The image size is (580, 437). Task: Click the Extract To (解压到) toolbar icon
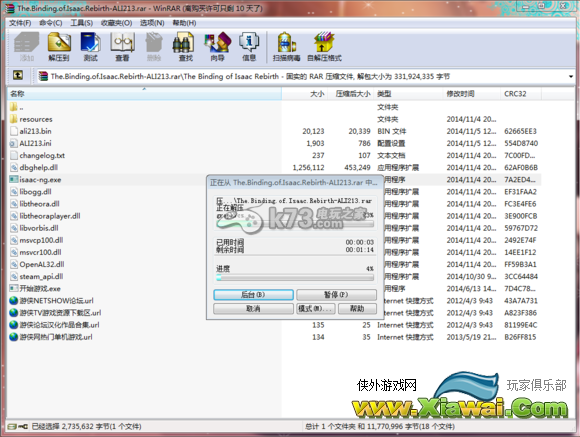[x=59, y=46]
